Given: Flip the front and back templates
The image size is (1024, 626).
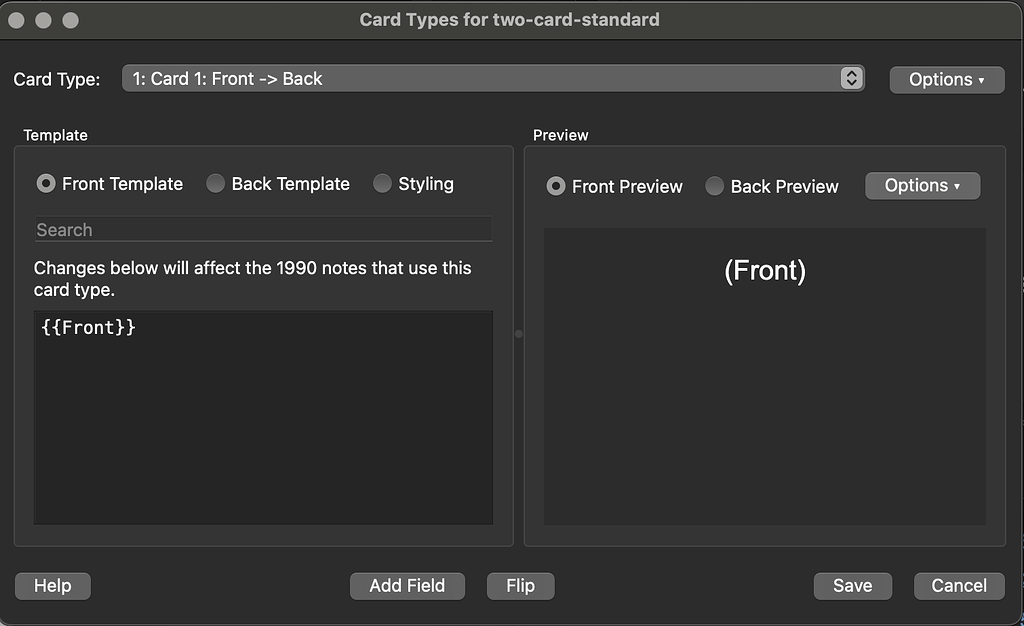Looking at the screenshot, I should pos(520,586).
